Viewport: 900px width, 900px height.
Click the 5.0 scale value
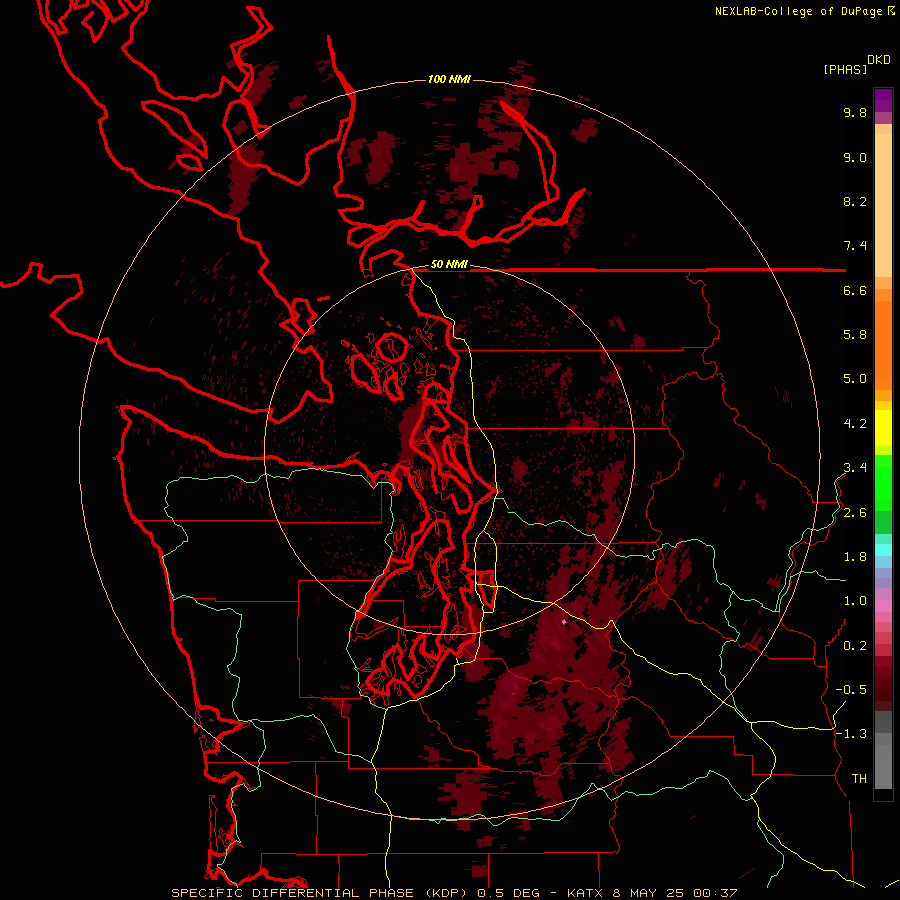click(855, 379)
